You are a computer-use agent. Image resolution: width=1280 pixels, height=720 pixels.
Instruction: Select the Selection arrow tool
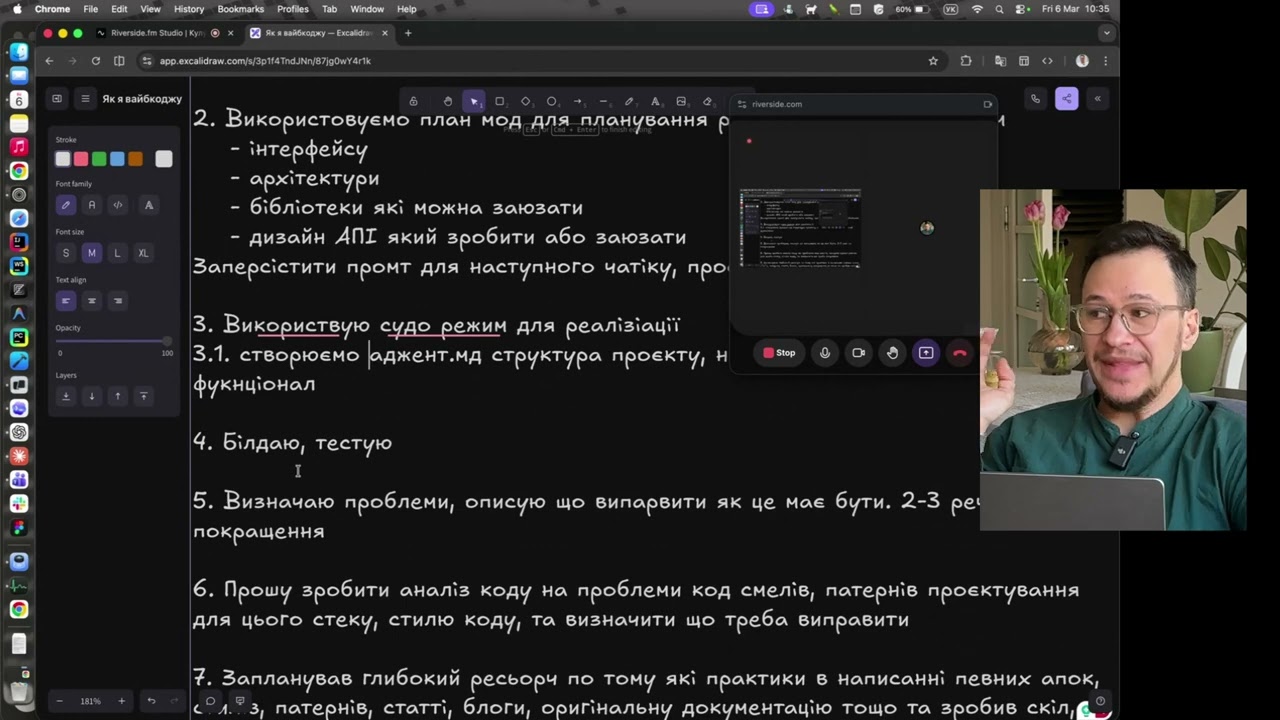(474, 101)
